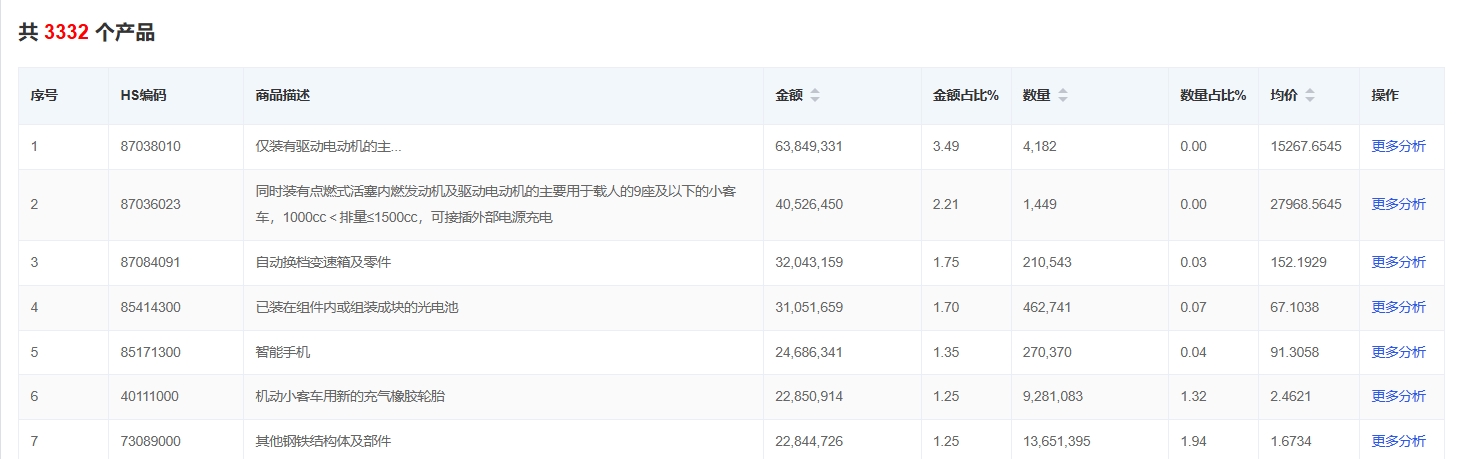Click the 商品描述 column header
This screenshot has height=459, width=1460.
pos(283,96)
